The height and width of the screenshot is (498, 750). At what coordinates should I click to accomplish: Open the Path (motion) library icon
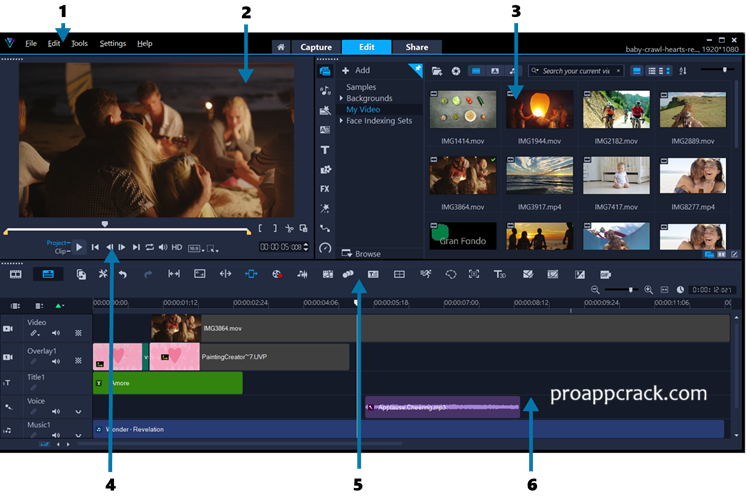(x=325, y=228)
